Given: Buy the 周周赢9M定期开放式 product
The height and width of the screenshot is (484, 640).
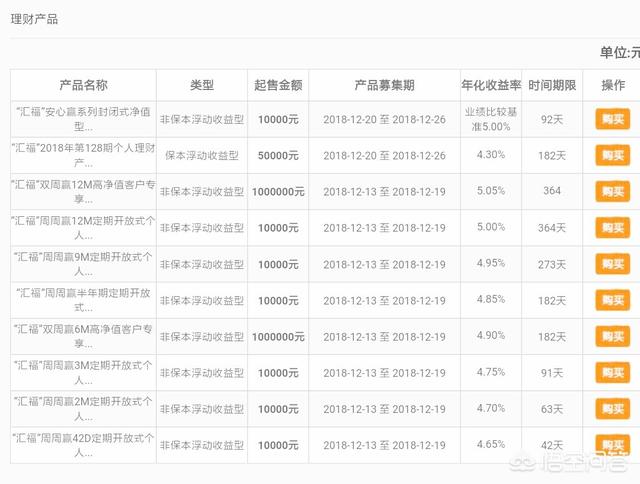Looking at the screenshot, I should click(613, 264).
